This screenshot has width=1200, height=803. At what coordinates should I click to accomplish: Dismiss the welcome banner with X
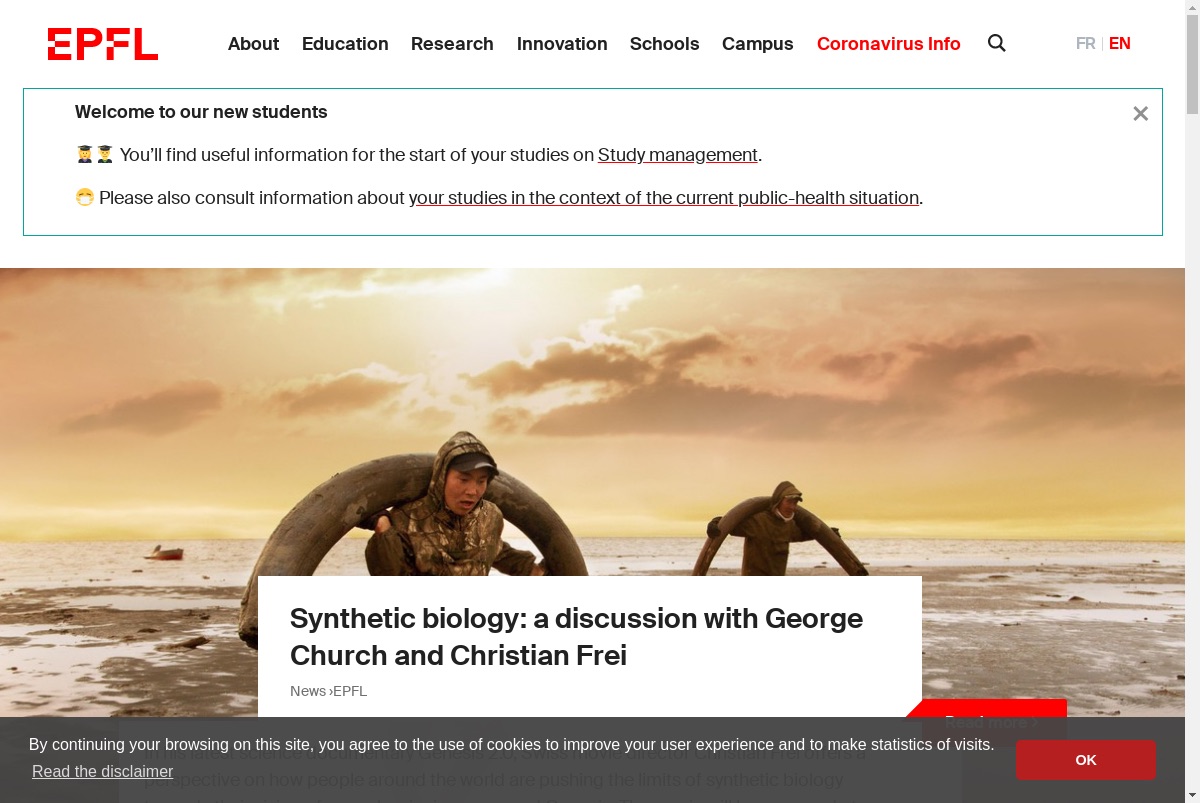(x=1140, y=114)
